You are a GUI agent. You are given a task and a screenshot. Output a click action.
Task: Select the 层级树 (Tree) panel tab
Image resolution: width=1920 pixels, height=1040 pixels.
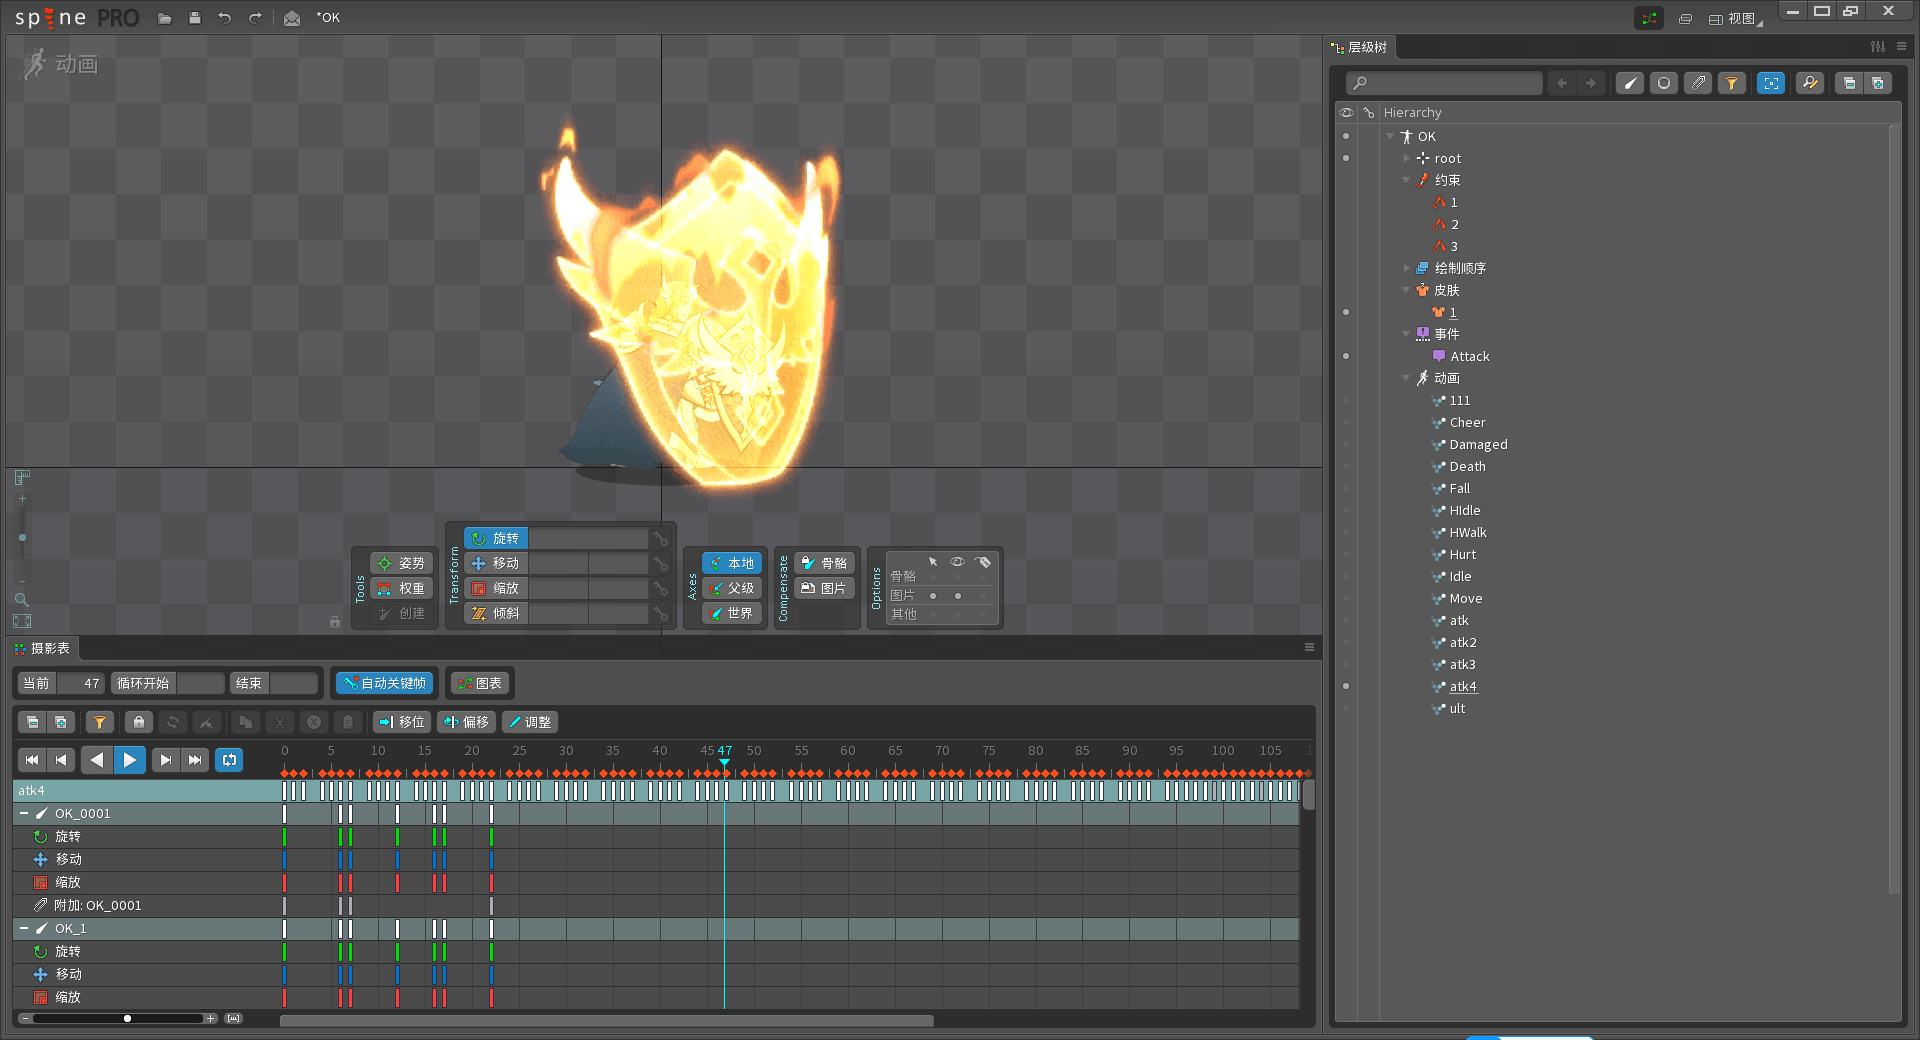coord(1360,47)
